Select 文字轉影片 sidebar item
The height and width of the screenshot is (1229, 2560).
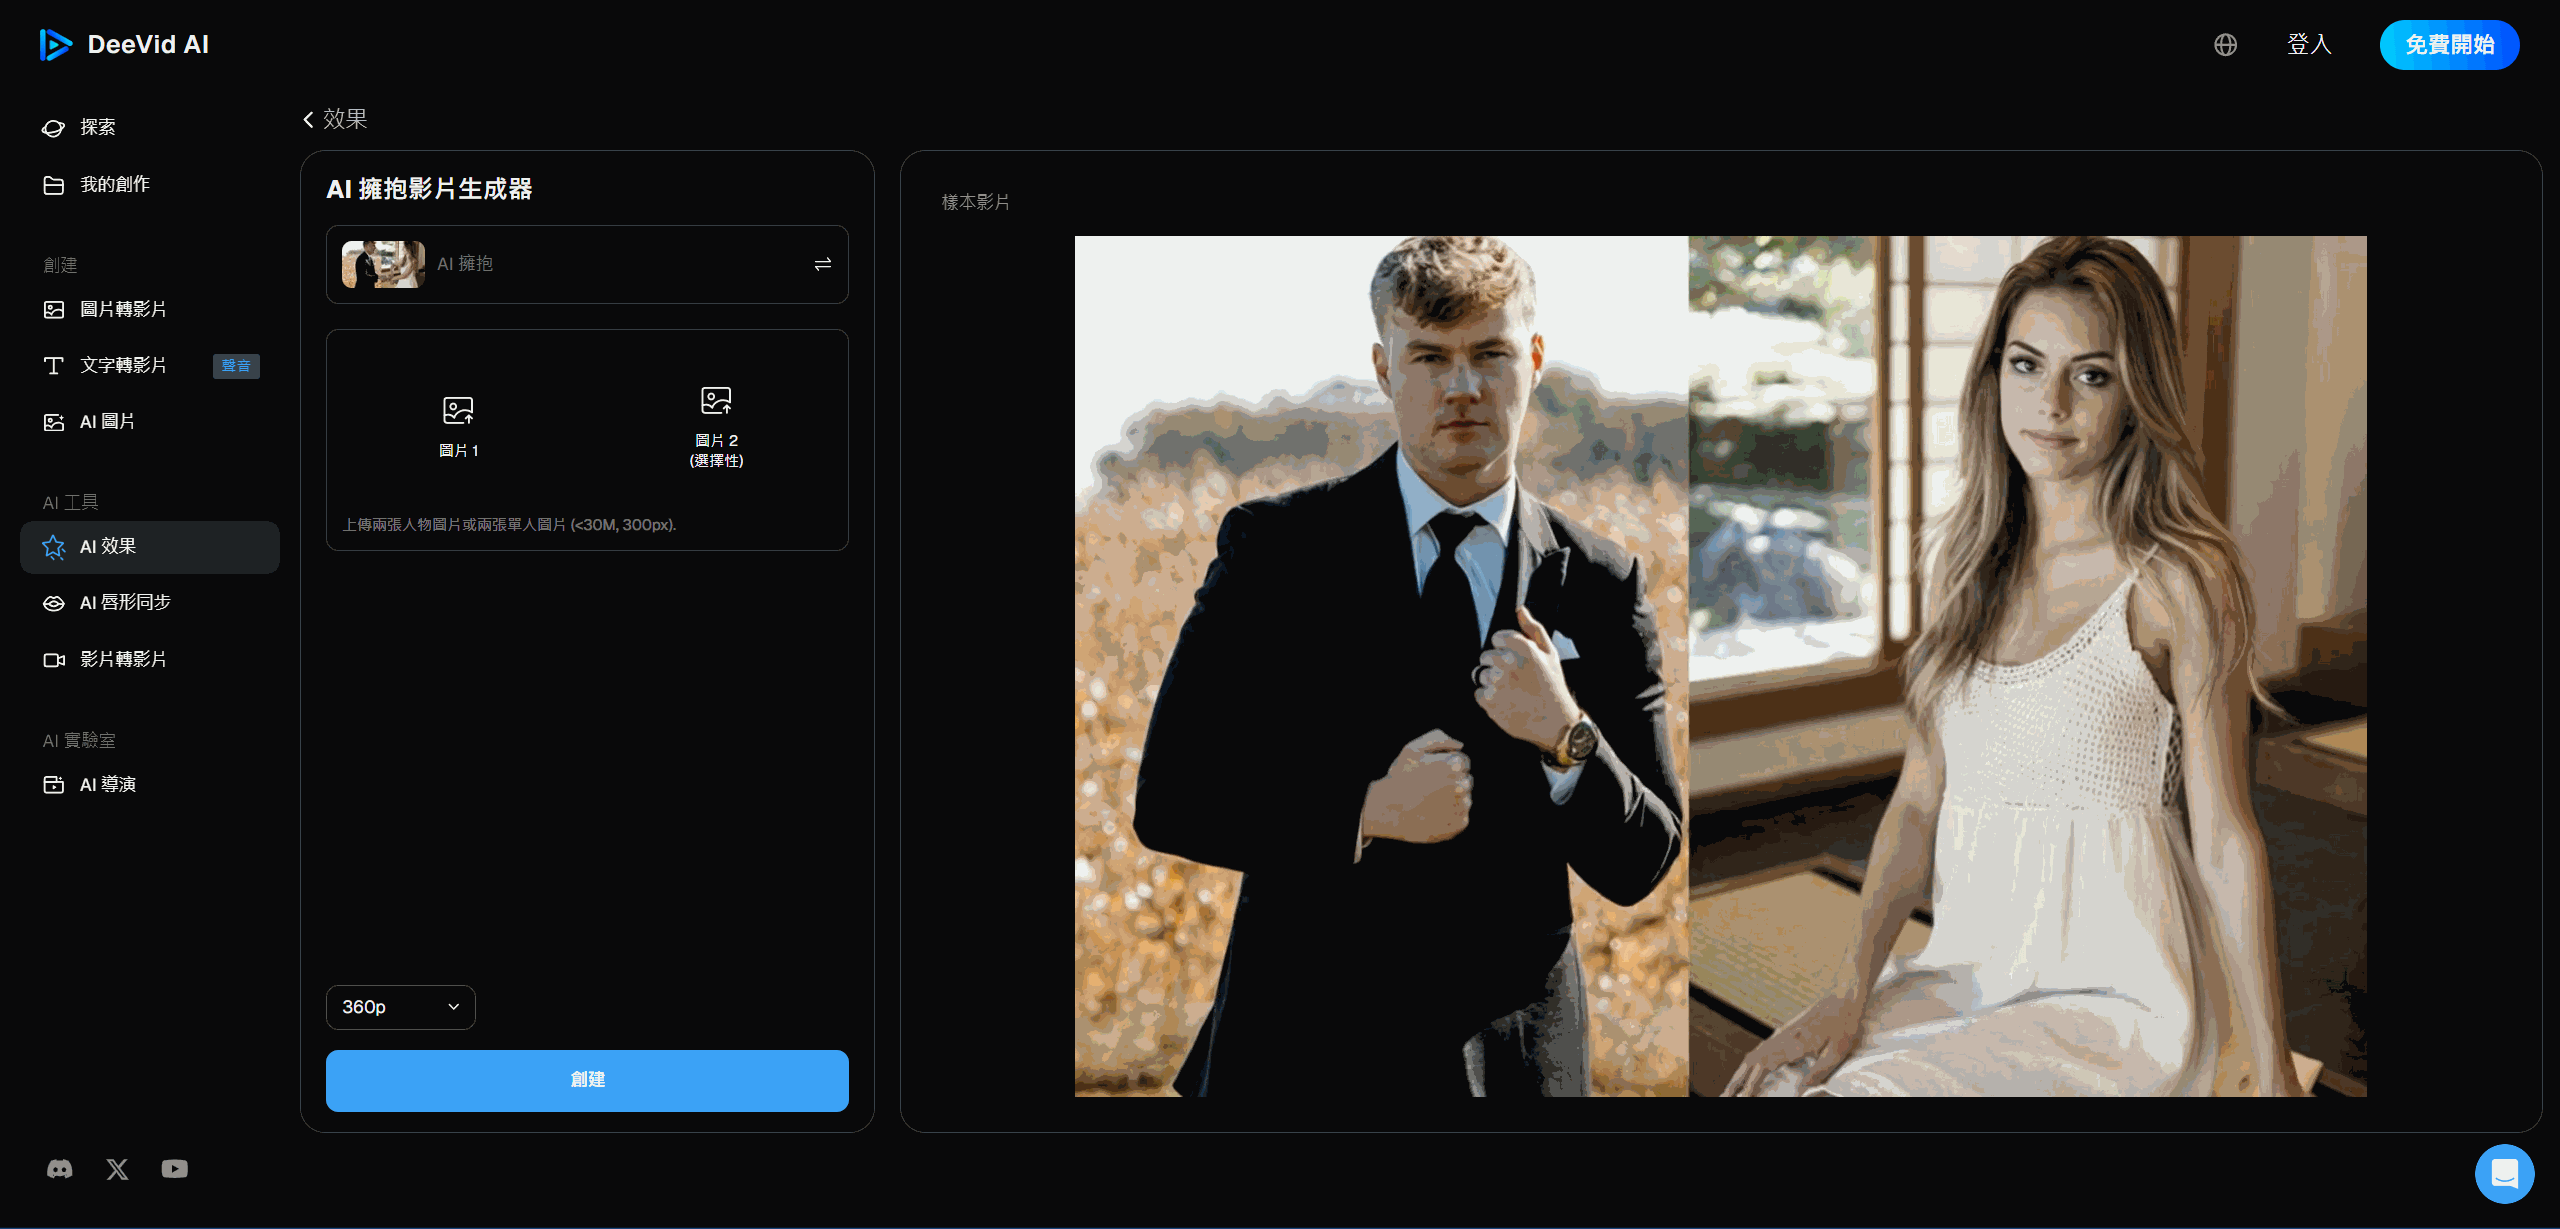[150, 365]
